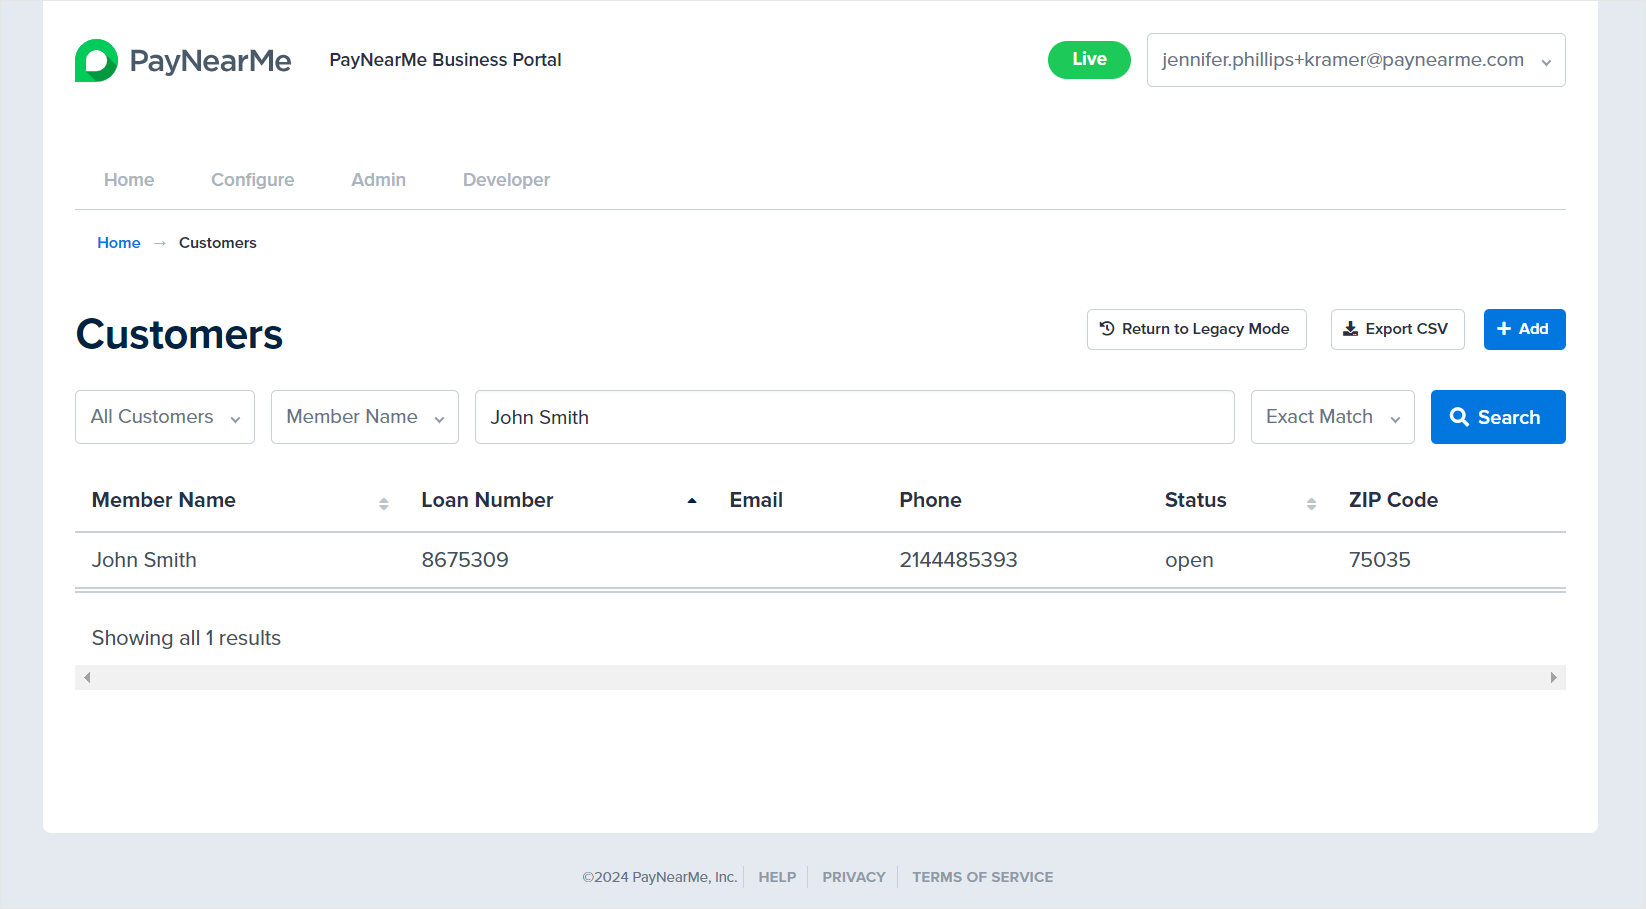Follow the Home breadcrumb link
Image resolution: width=1646 pixels, height=909 pixels.
(119, 243)
